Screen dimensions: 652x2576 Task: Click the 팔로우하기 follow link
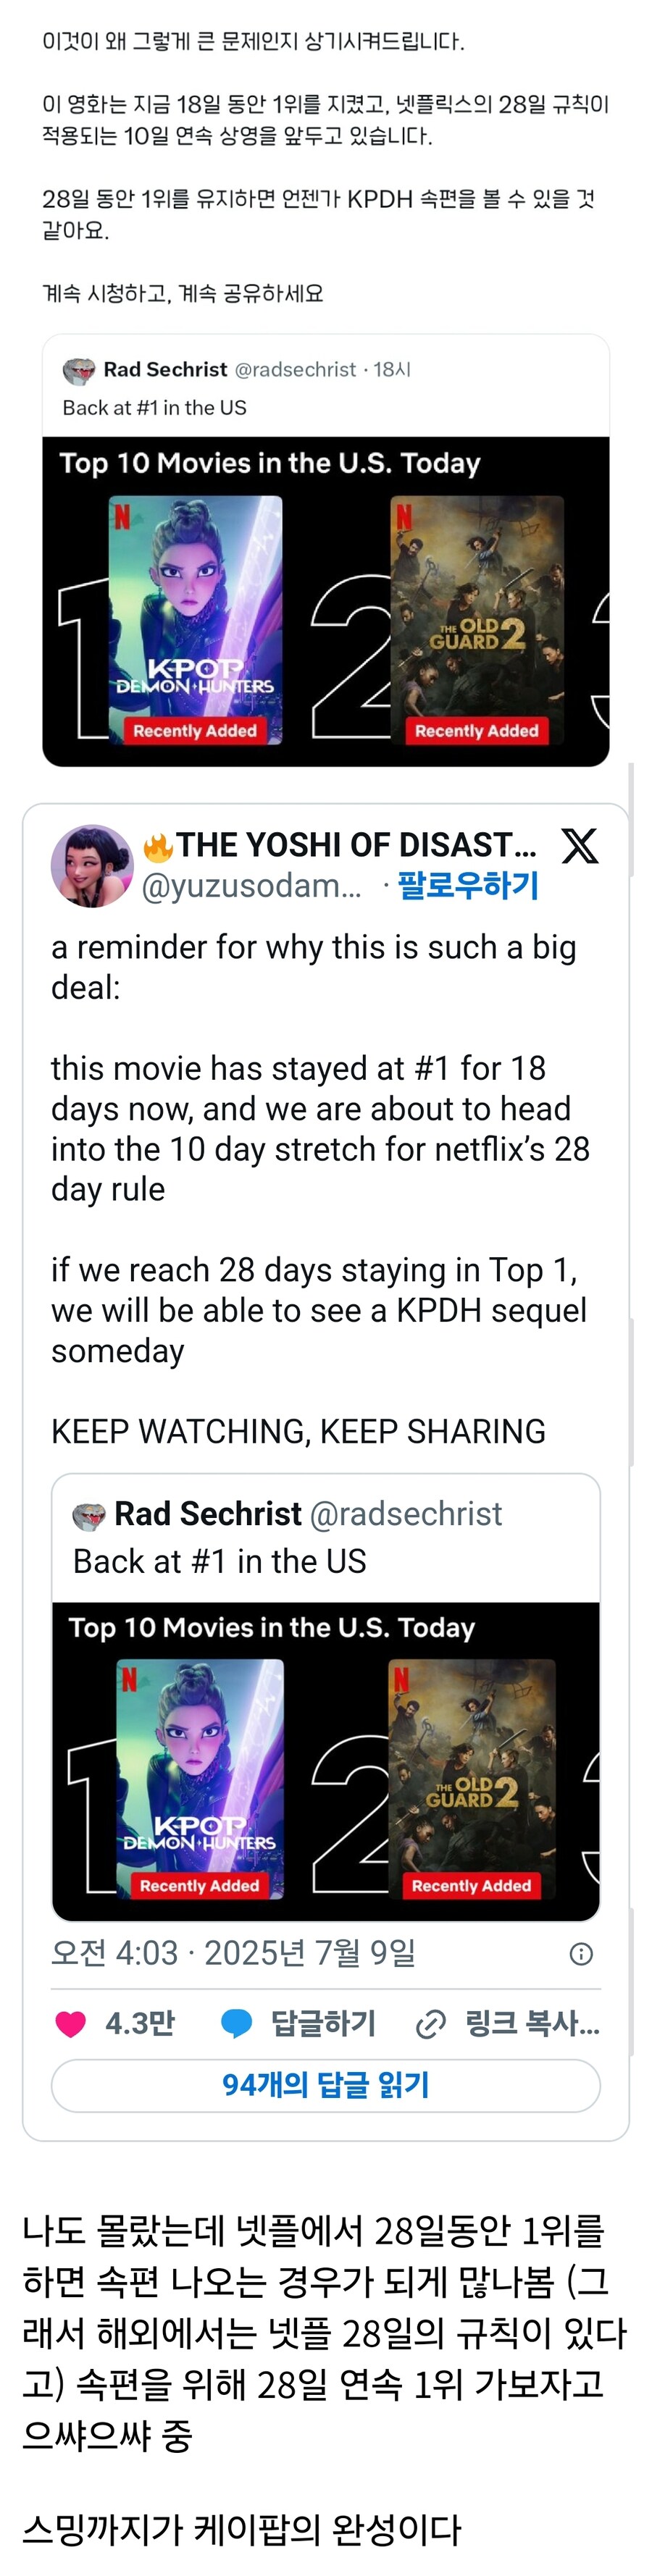click(468, 885)
